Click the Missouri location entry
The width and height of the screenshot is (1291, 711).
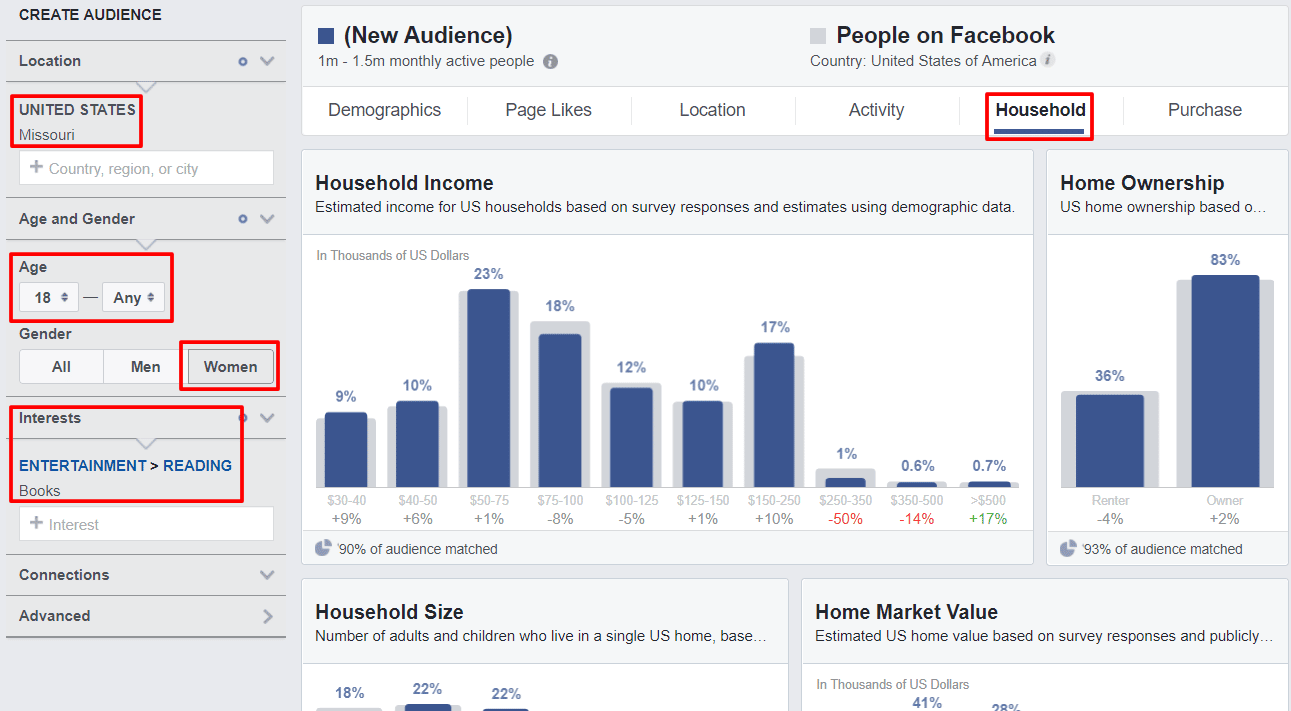pos(47,135)
